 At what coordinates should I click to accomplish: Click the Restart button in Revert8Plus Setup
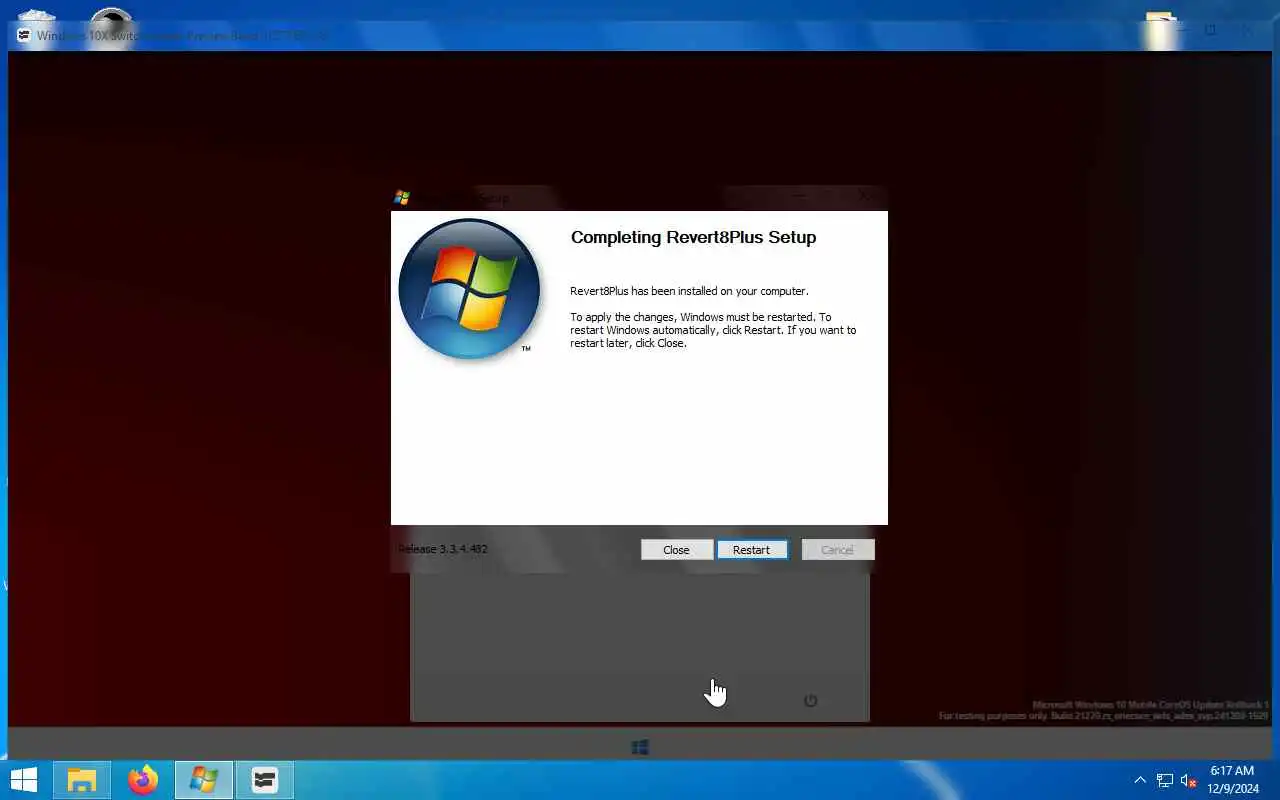pyautogui.click(x=752, y=550)
